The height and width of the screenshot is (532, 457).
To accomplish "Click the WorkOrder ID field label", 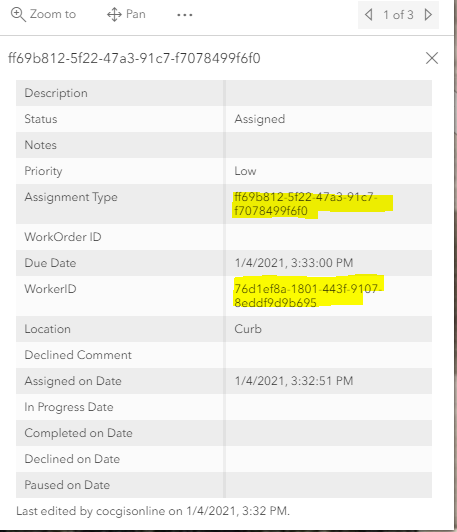I will point(63,237).
